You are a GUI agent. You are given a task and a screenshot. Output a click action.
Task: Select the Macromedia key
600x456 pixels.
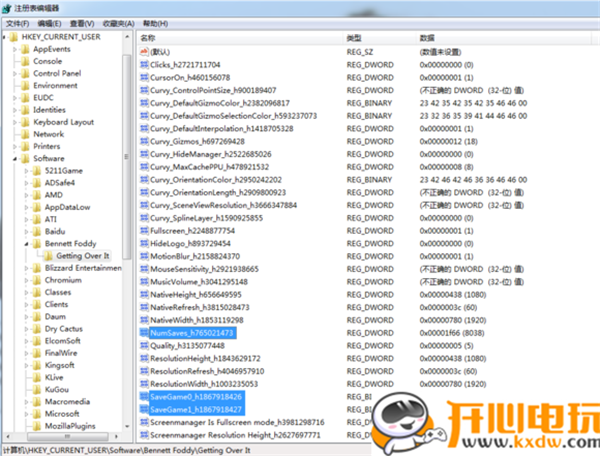point(67,402)
